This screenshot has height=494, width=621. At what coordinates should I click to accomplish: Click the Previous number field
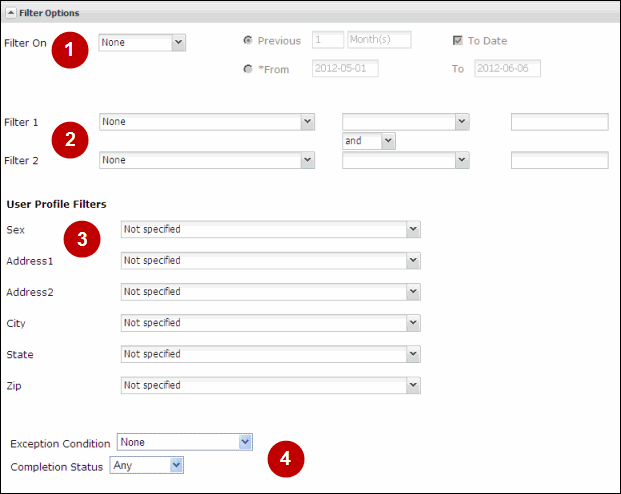pos(328,40)
